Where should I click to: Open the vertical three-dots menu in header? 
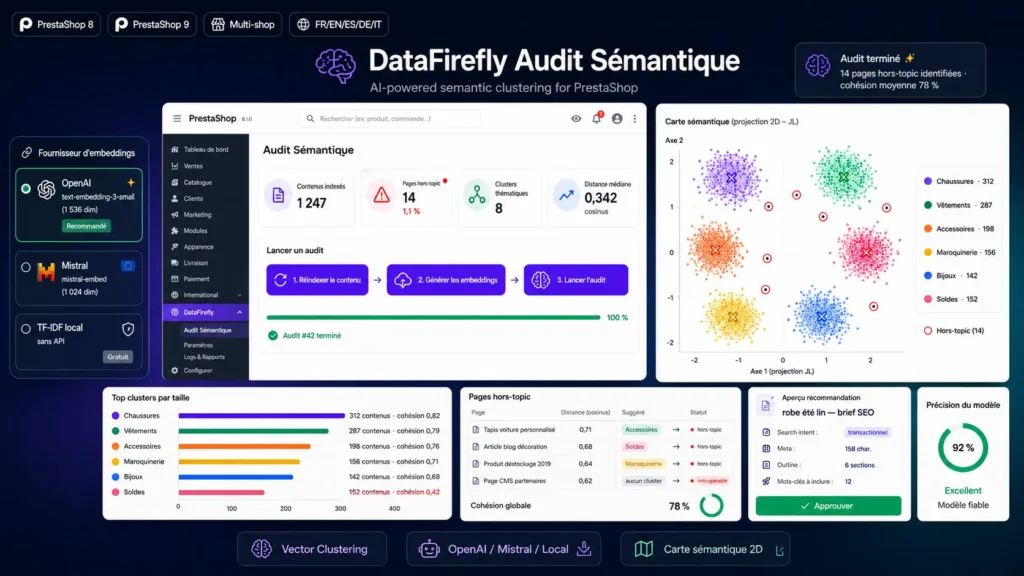pos(635,118)
